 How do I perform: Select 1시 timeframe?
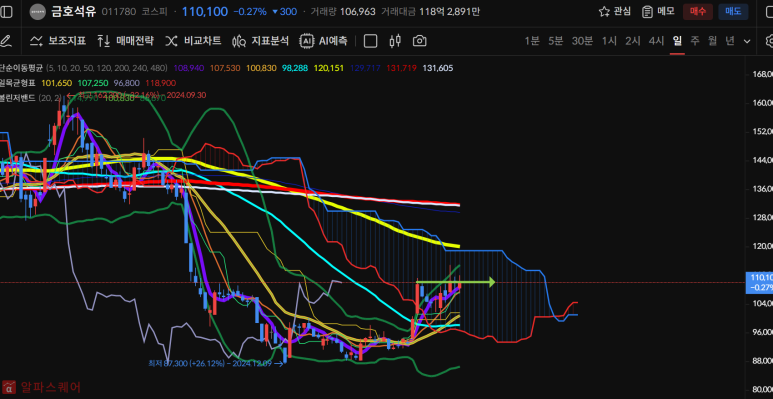click(x=609, y=41)
